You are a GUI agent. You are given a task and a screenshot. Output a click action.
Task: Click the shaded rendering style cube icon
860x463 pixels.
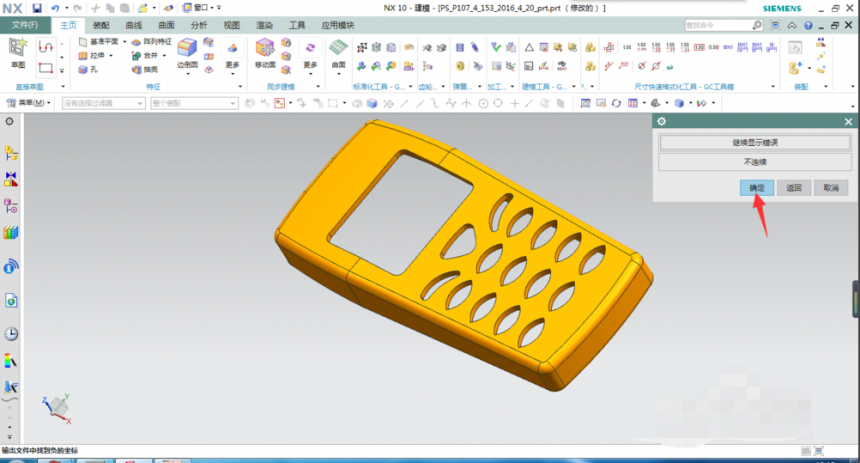coord(679,103)
